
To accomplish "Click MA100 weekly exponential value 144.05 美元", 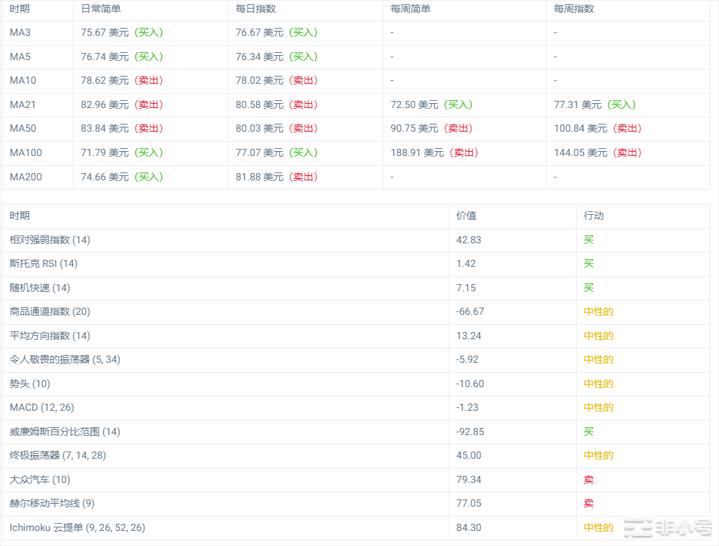I will click(x=581, y=153).
